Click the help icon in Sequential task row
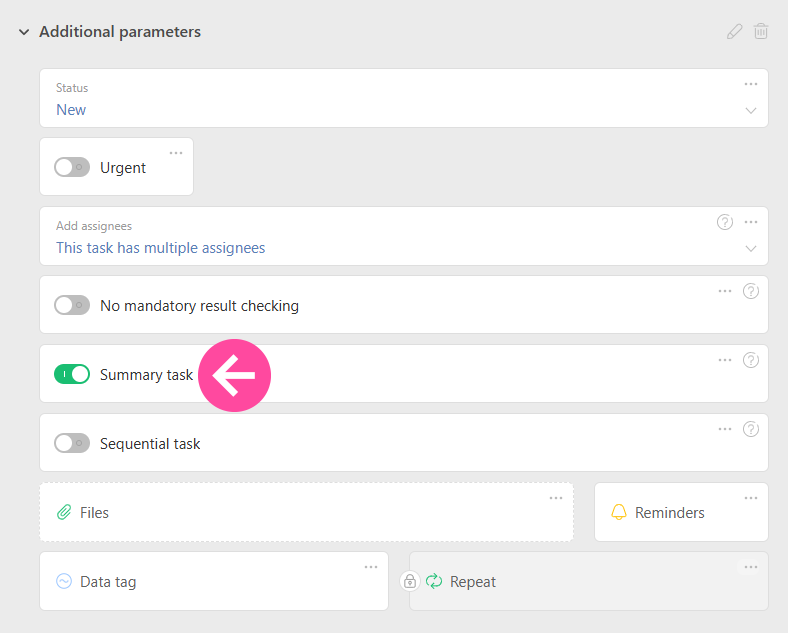Image resolution: width=788 pixels, height=633 pixels. [x=751, y=429]
